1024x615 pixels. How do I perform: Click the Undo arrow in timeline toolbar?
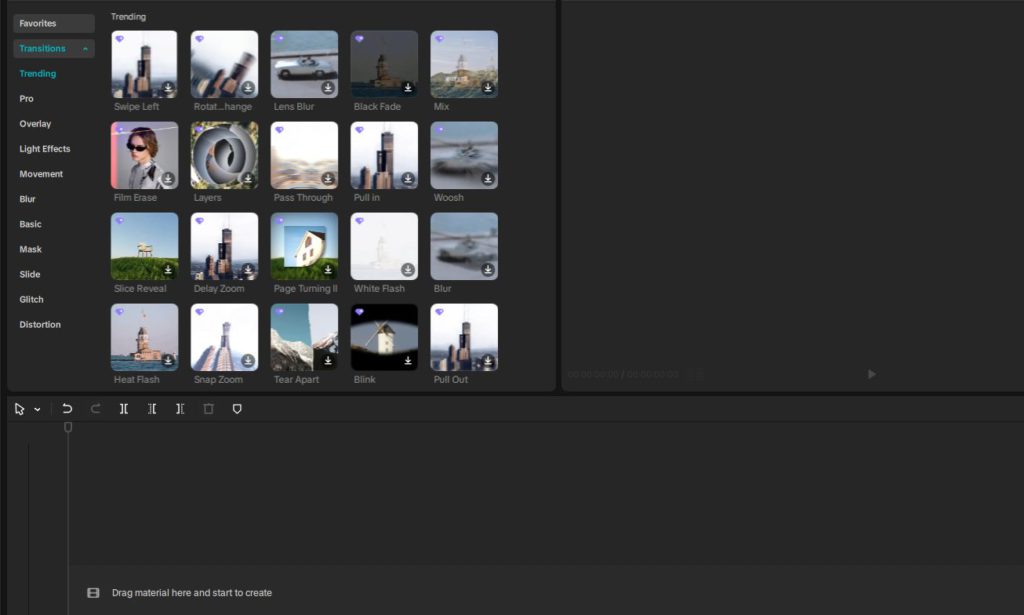pos(67,409)
